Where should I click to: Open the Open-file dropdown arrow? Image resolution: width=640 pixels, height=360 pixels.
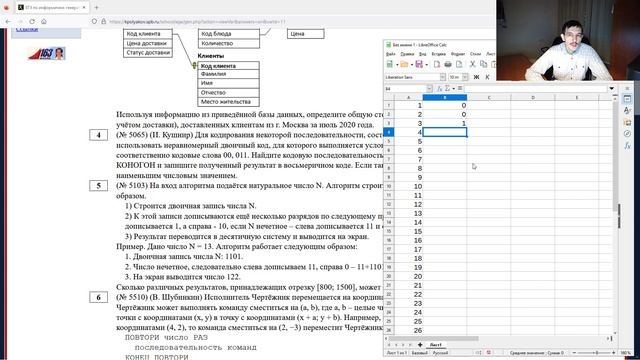pos(411,65)
